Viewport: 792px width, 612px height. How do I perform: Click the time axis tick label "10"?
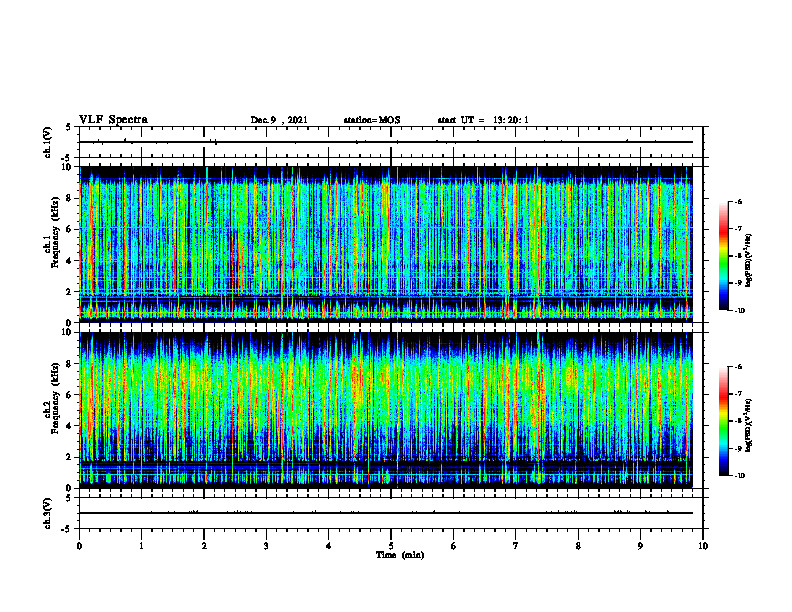703,546
